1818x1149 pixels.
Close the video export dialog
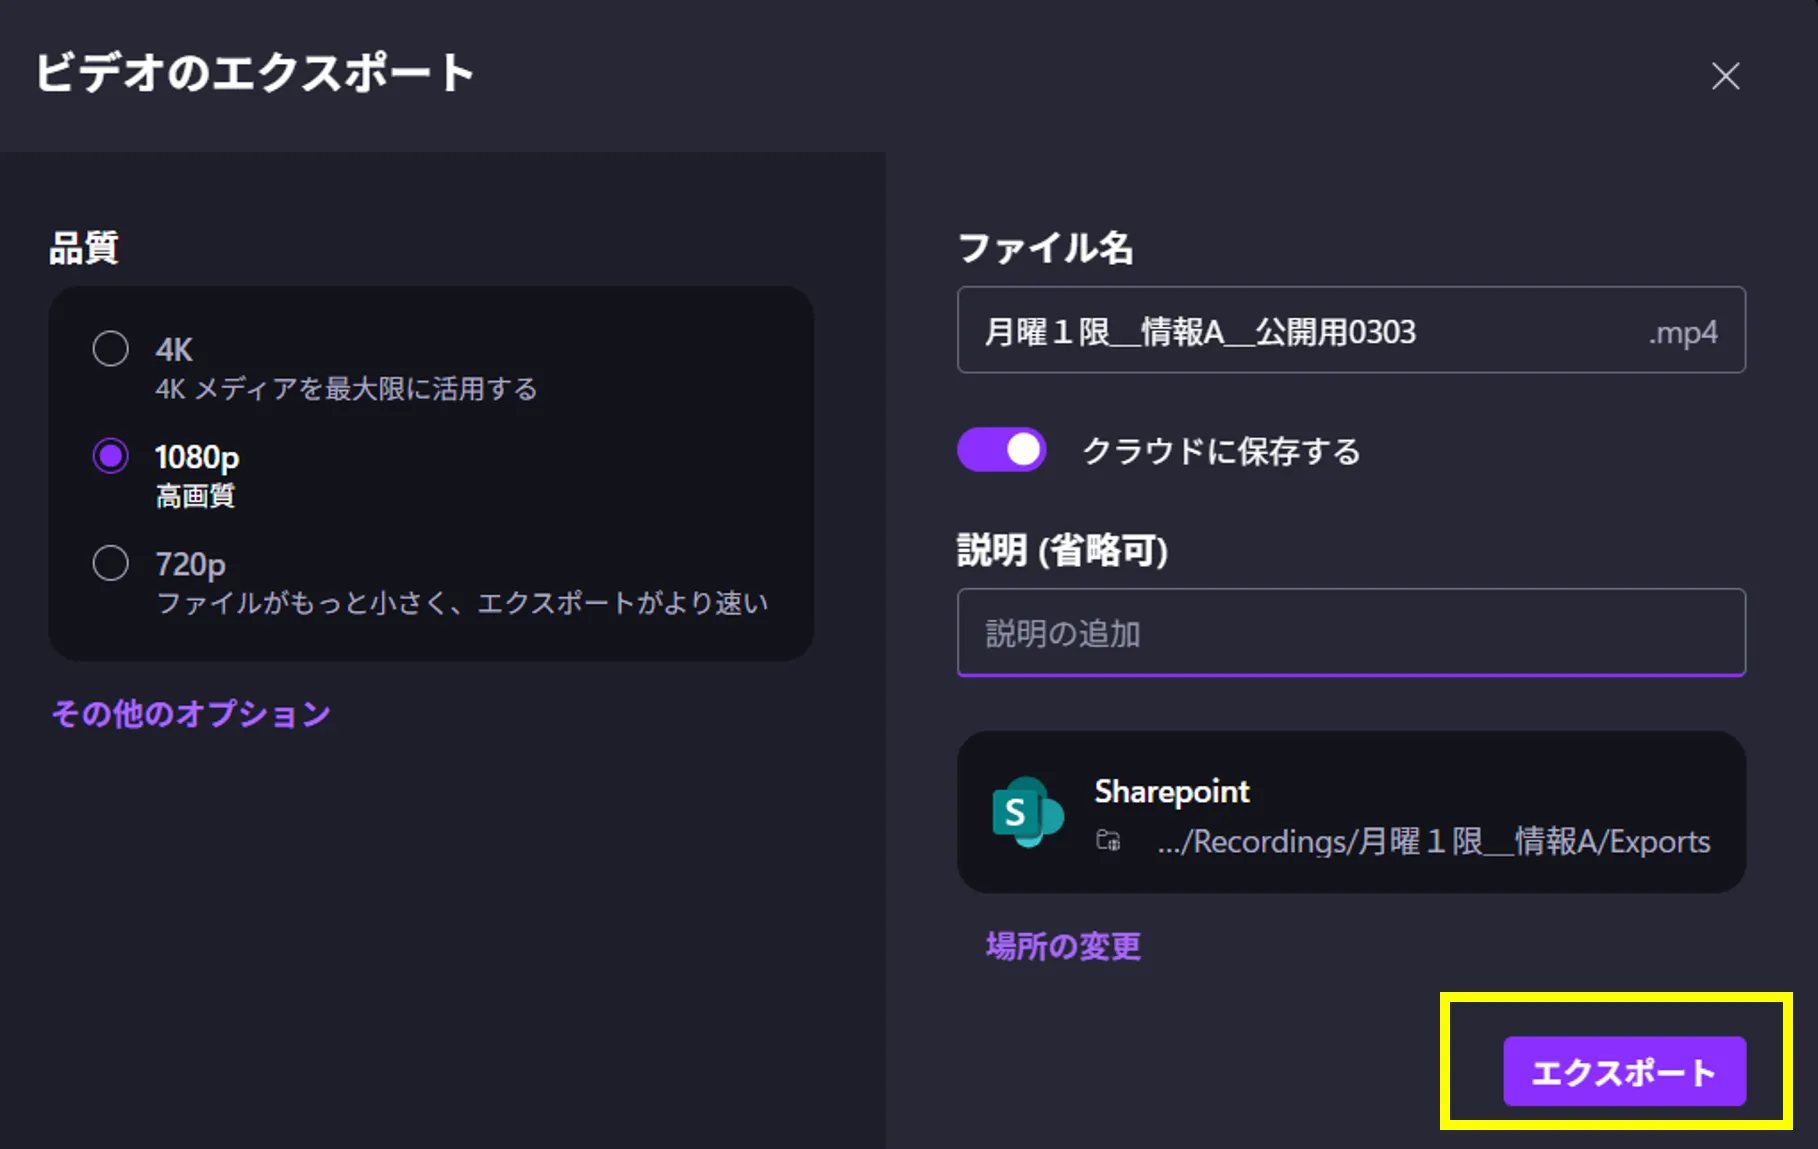(x=1725, y=76)
